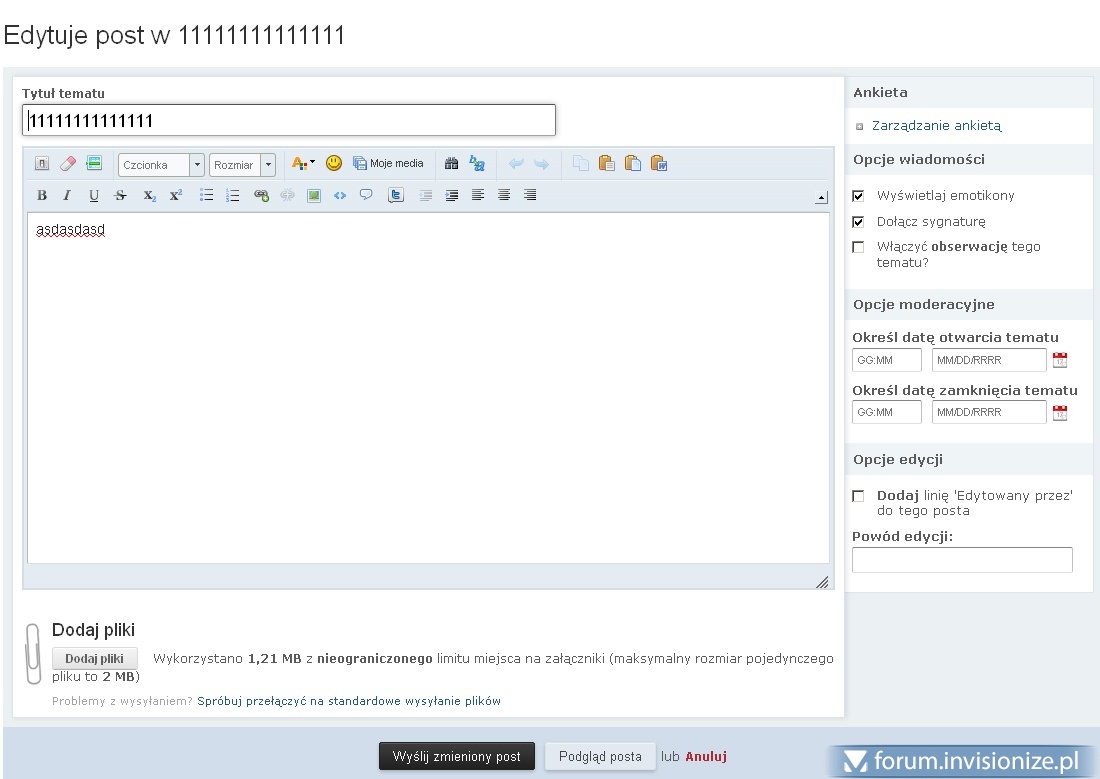Toggle bold formatting in the editor
Viewport: 1100px width, 779px height.
42,195
